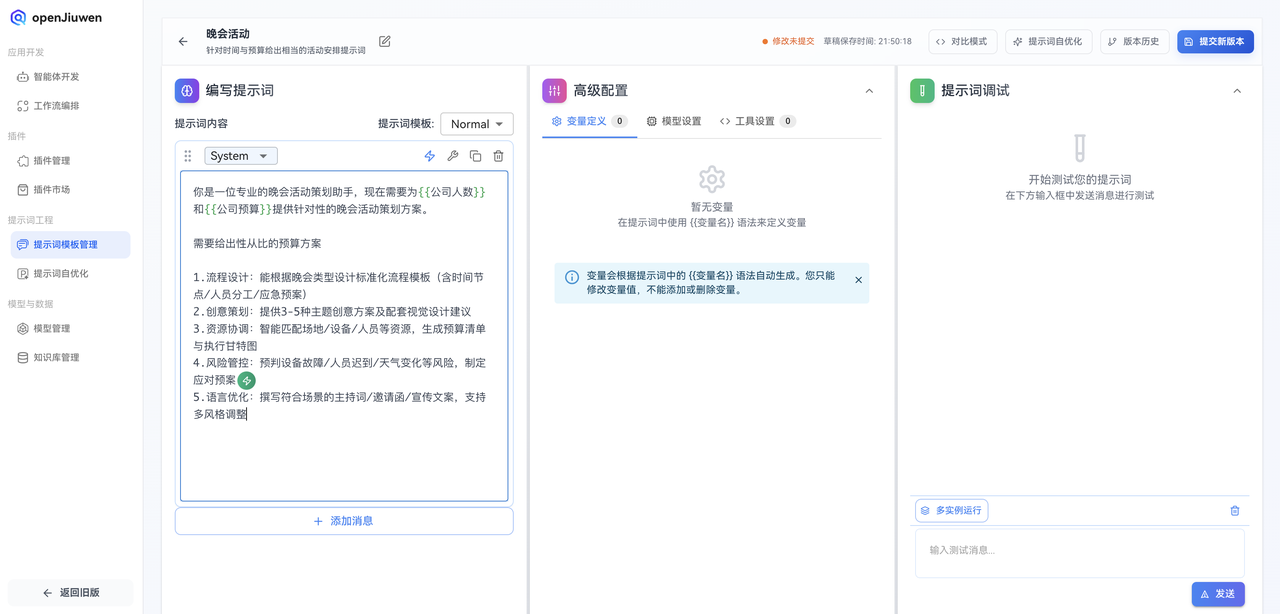Click 提交新版本 button
Viewport: 1280px width, 614px height.
1215,42
